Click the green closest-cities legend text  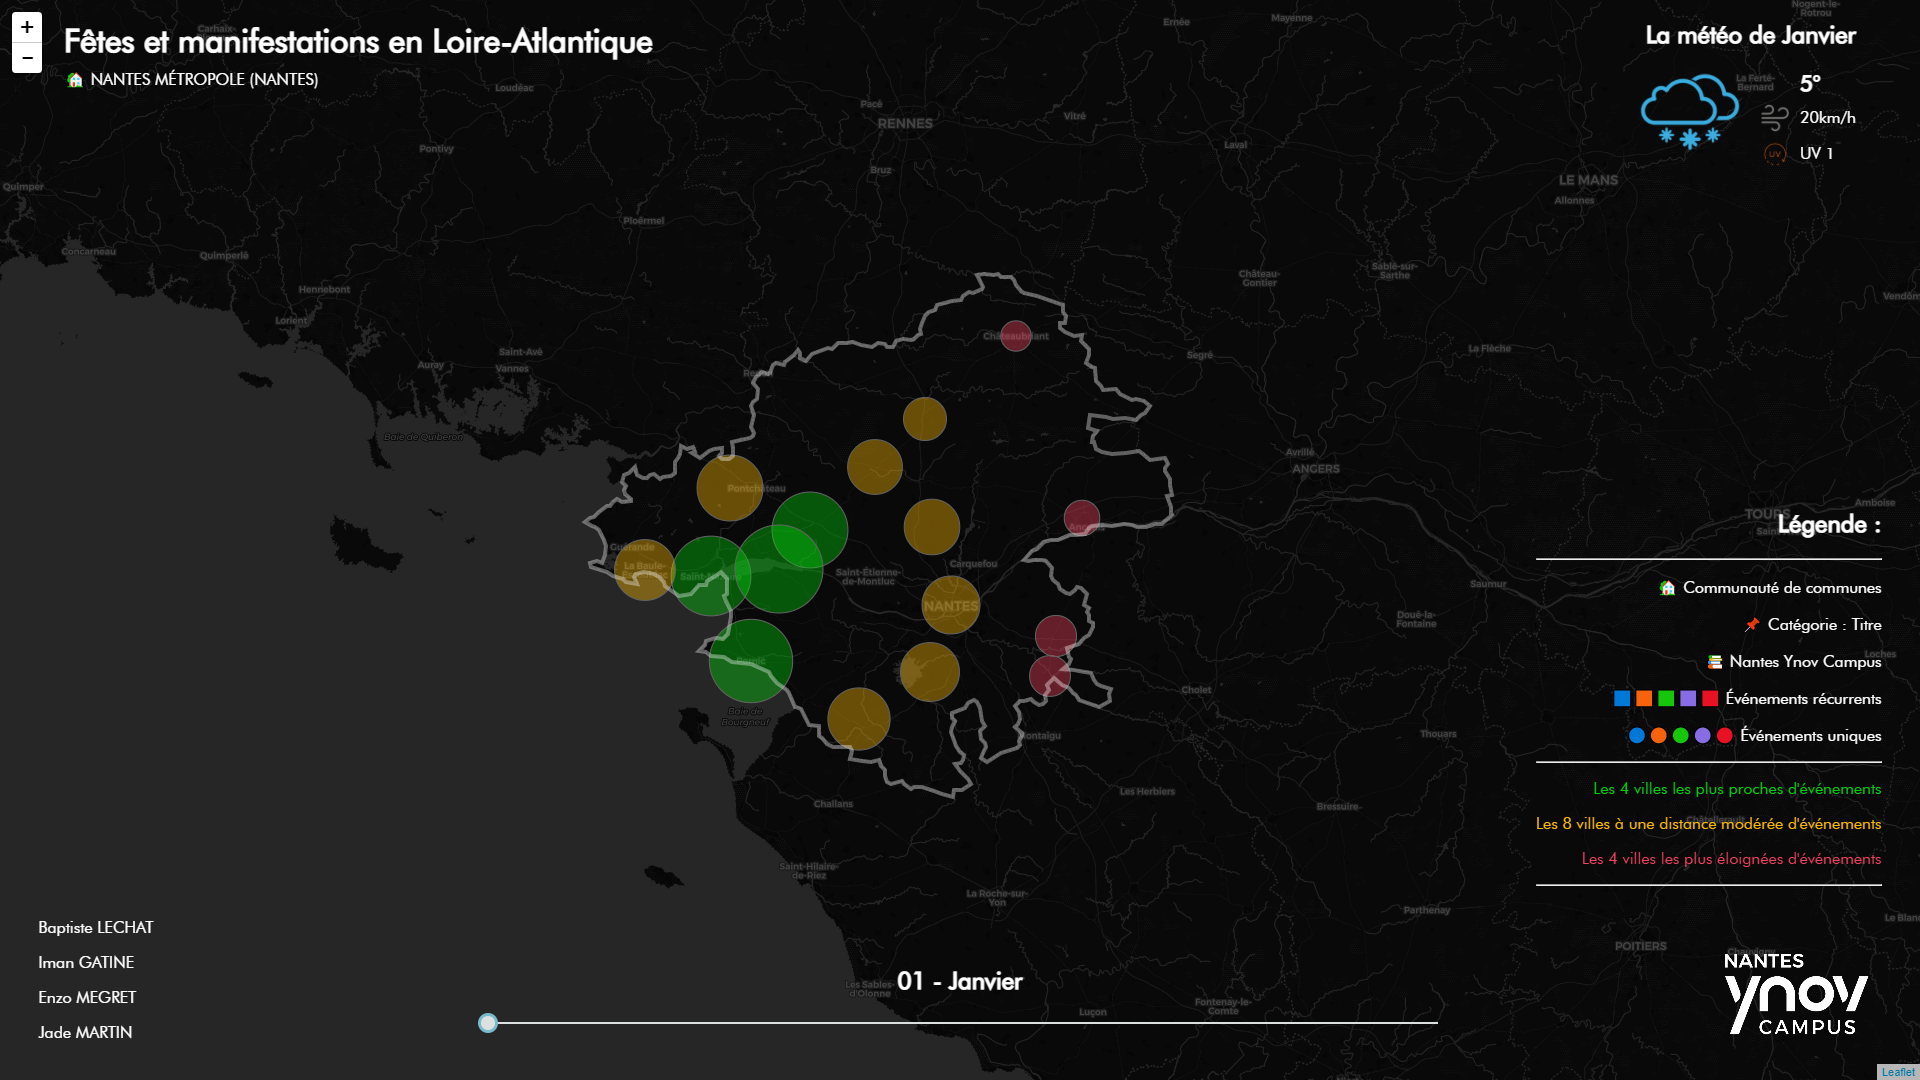1736,789
